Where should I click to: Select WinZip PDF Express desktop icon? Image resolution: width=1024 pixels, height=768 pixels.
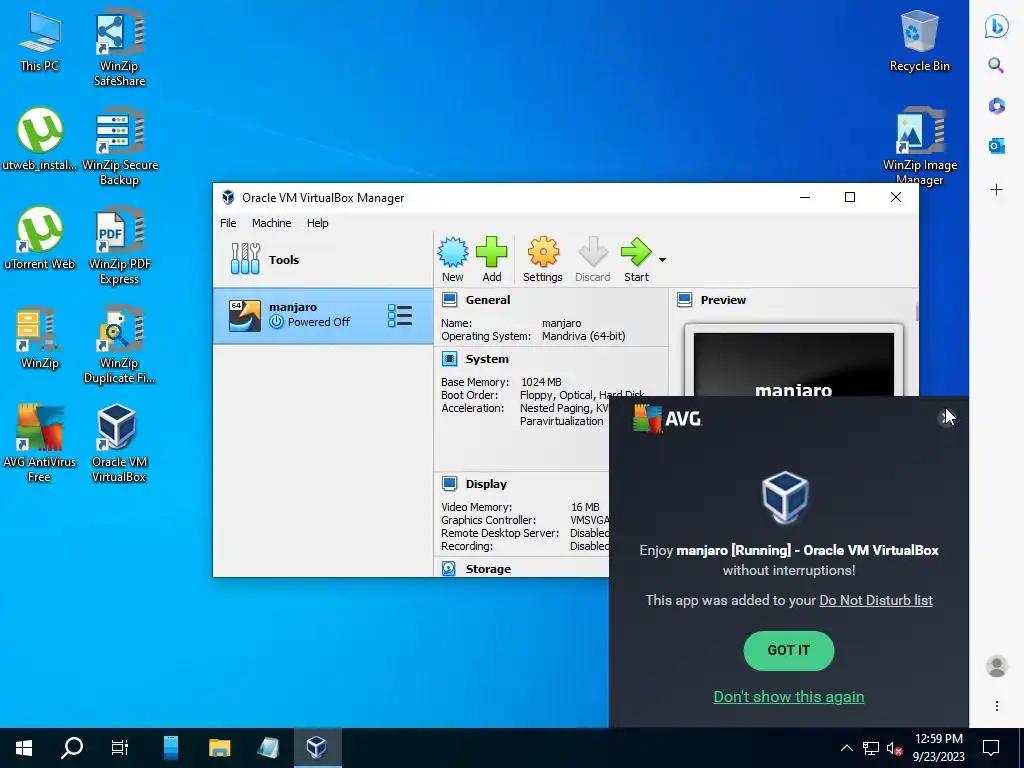click(120, 246)
